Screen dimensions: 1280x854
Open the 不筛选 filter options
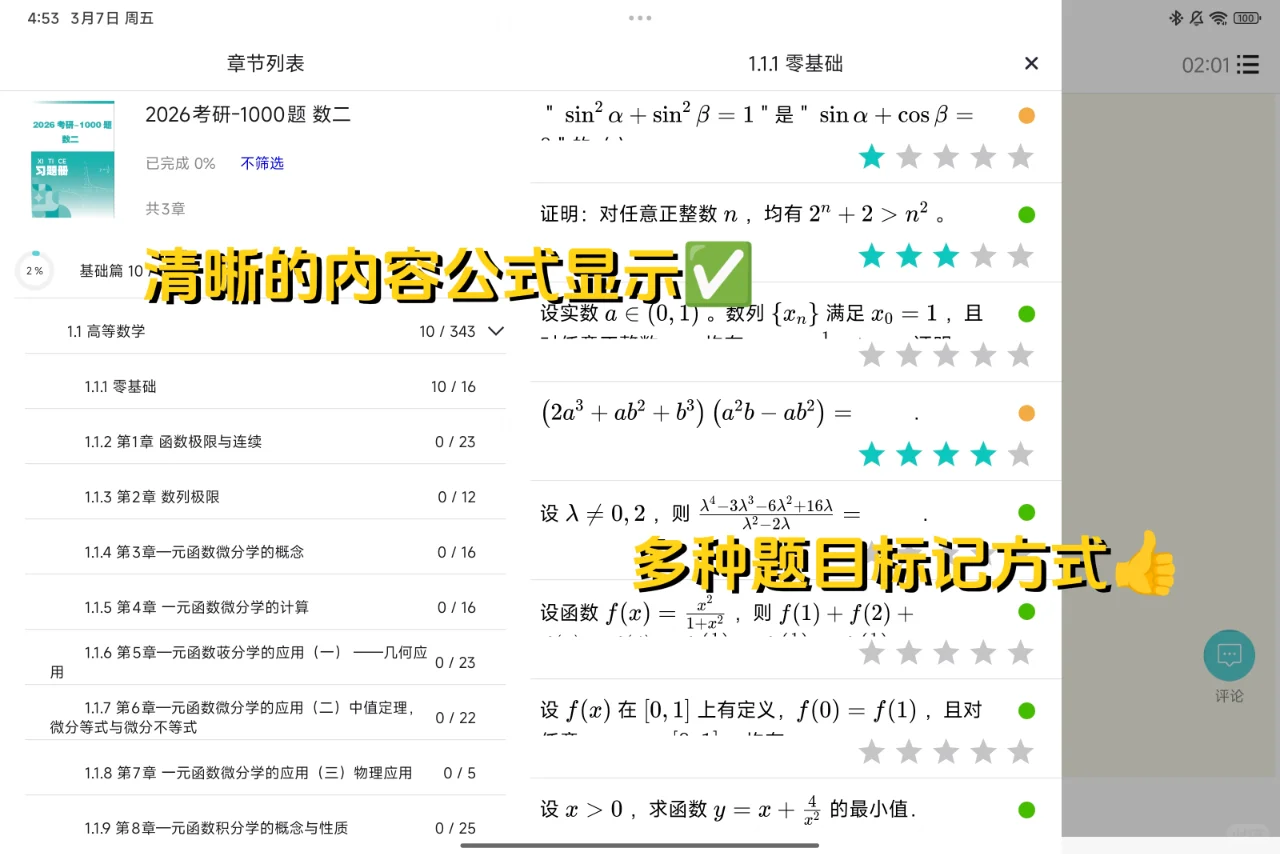262,163
